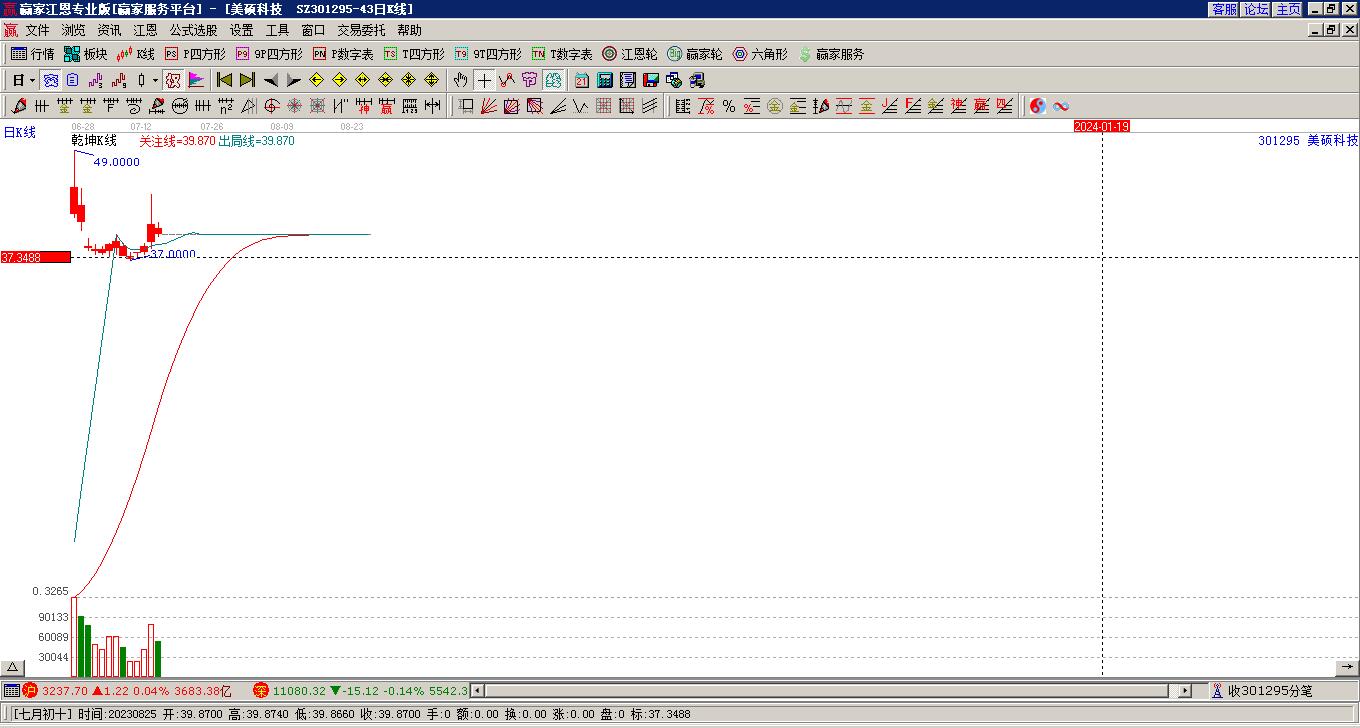Click the 客服 customer service button

1224,9
